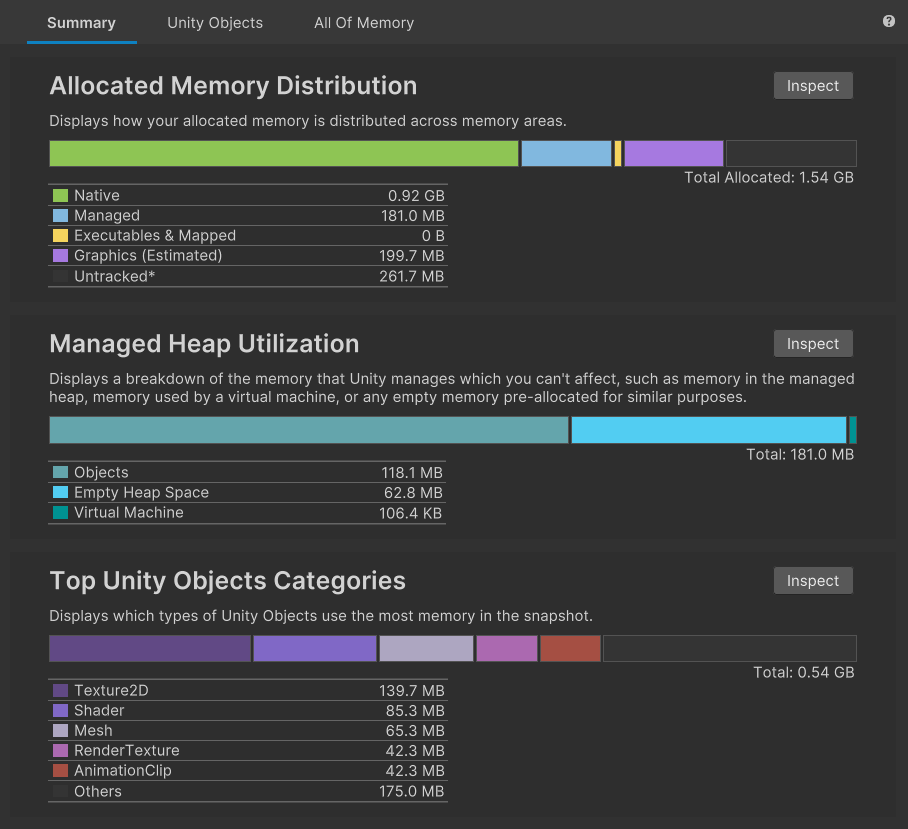908x829 pixels.
Task: Select the purple Graphics bar segment
Action: (674, 154)
